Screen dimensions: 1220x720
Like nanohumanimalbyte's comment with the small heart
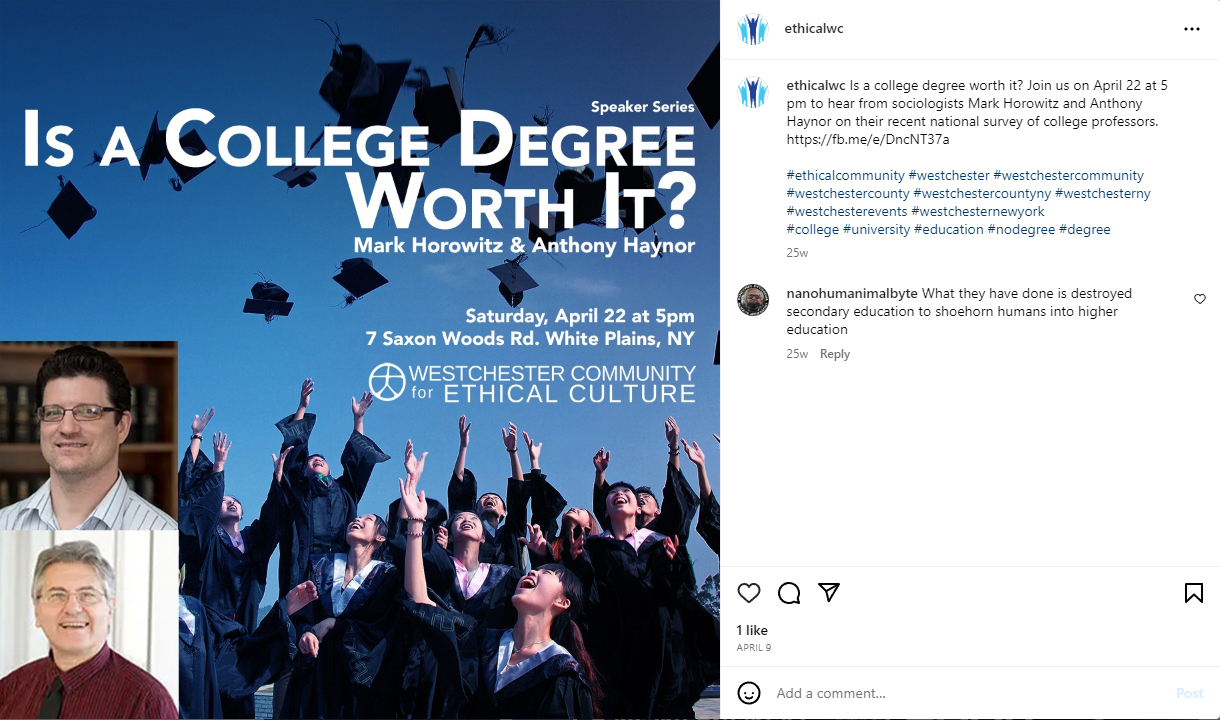pos(1200,299)
